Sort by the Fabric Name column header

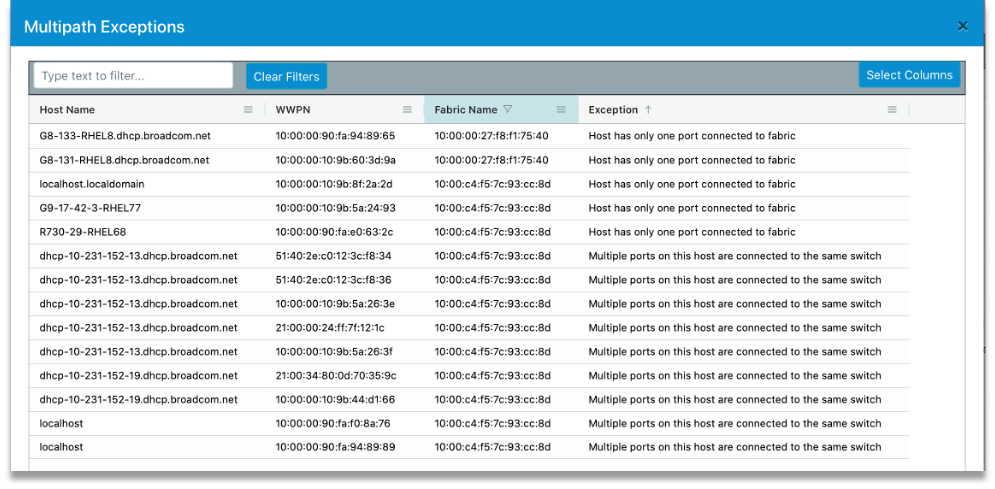tap(466, 110)
